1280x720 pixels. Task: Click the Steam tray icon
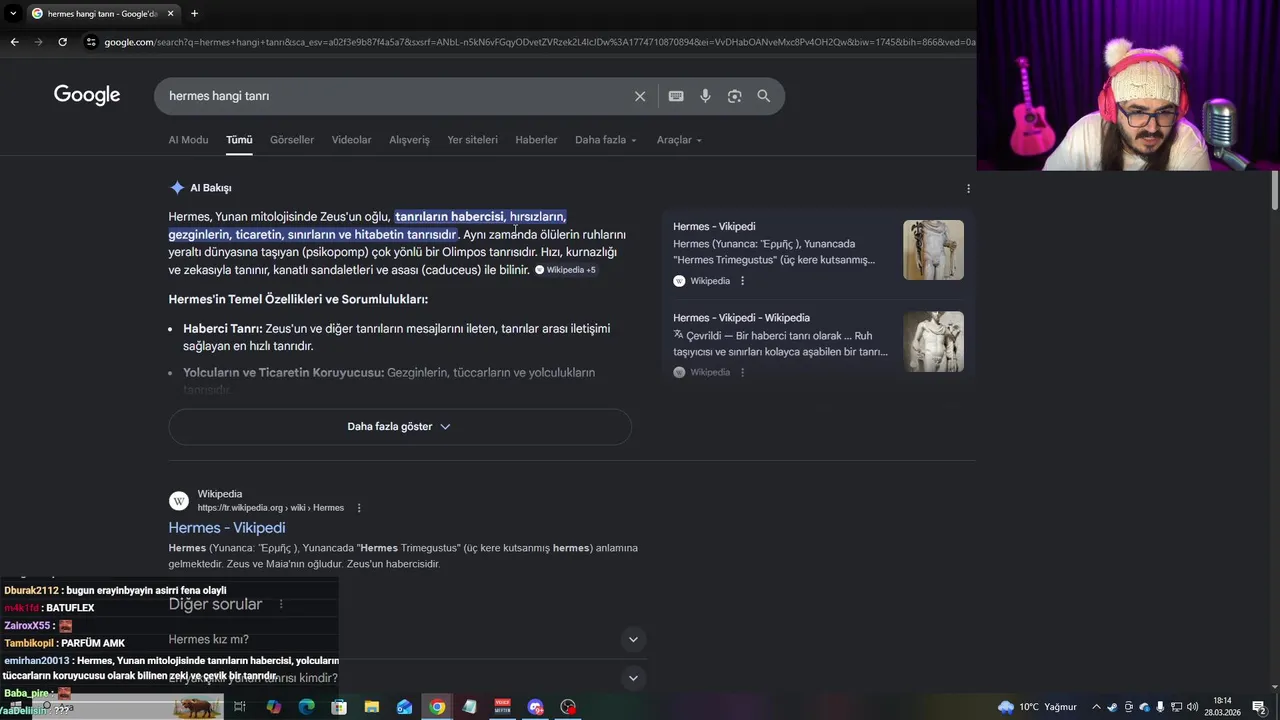[1112, 707]
